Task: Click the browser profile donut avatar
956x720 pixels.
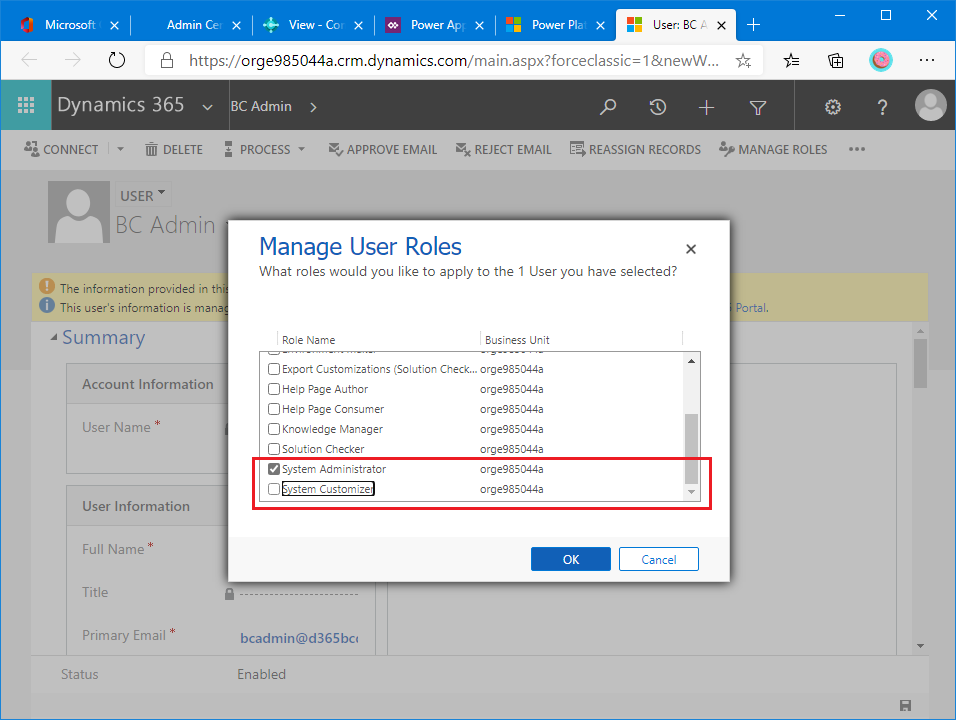Action: coord(880,60)
